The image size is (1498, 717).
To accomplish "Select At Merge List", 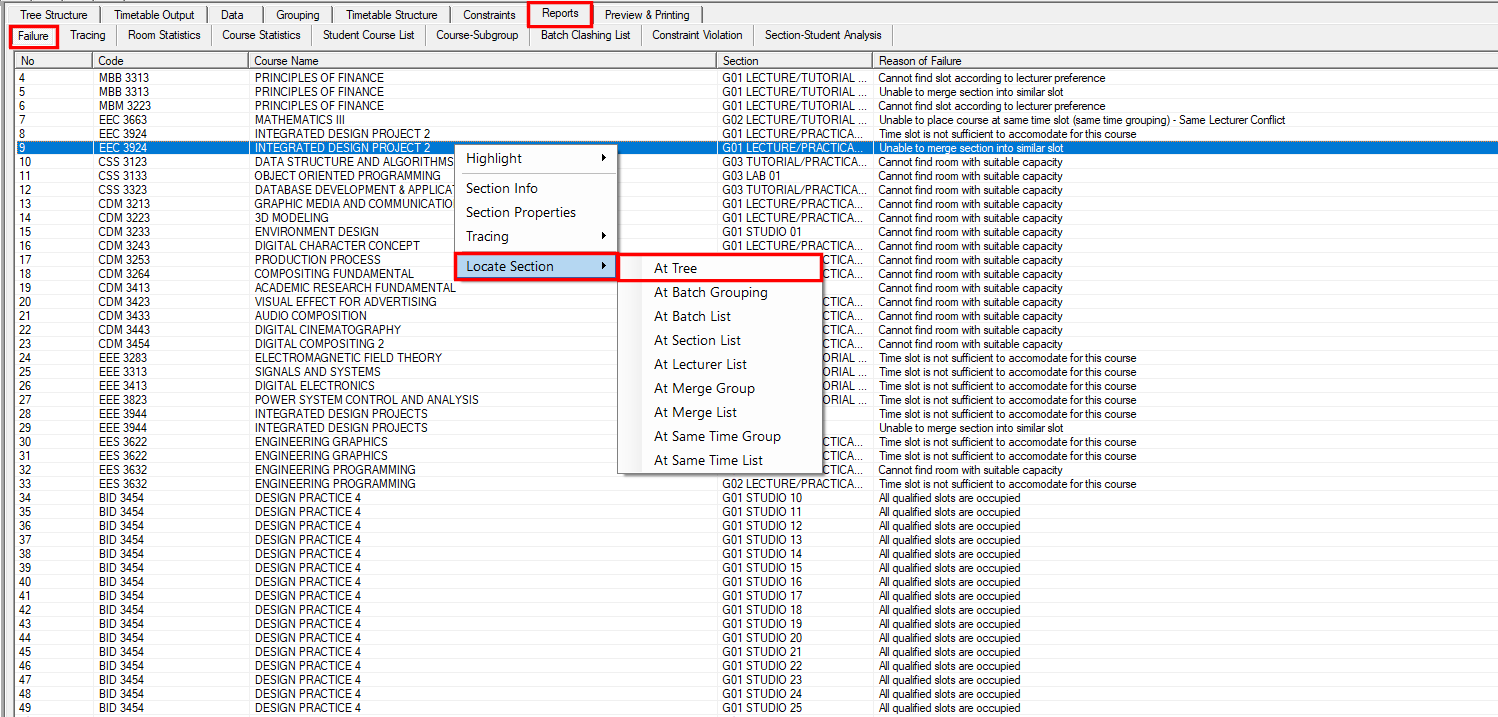I will coord(720,412).
